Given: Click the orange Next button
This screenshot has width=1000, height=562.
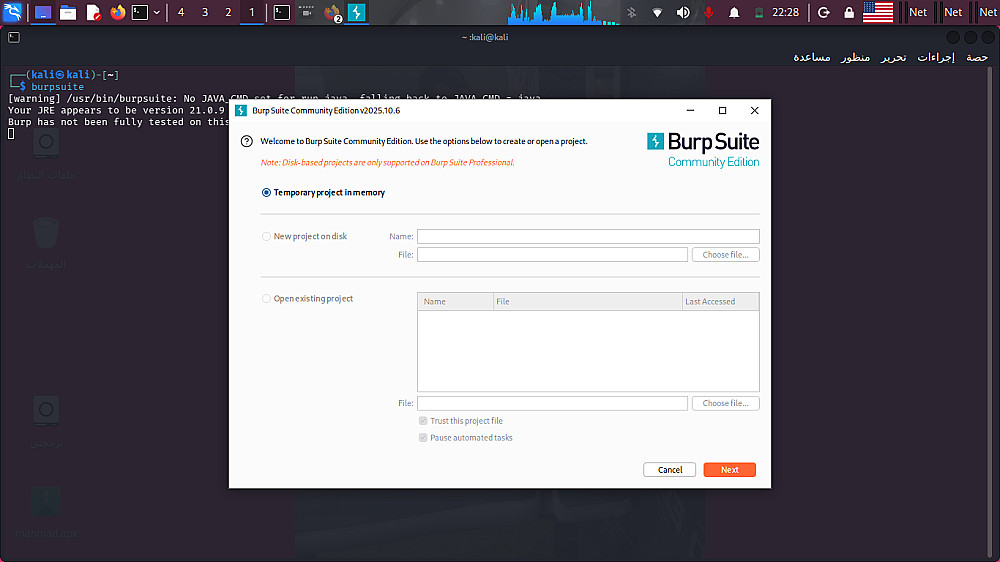Looking at the screenshot, I should [x=730, y=470].
